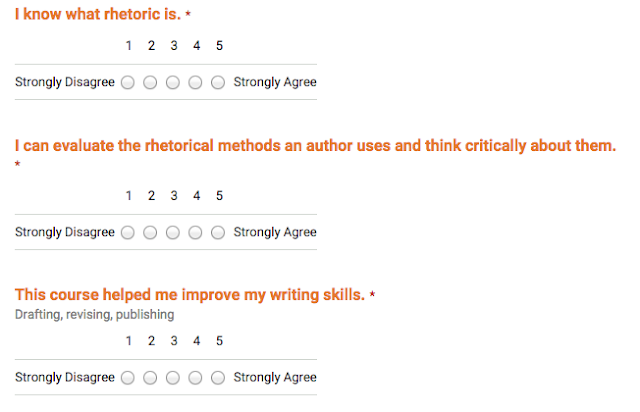
Task: Select rating 2 for evaluating rhetorical methods question
Action: [150, 232]
